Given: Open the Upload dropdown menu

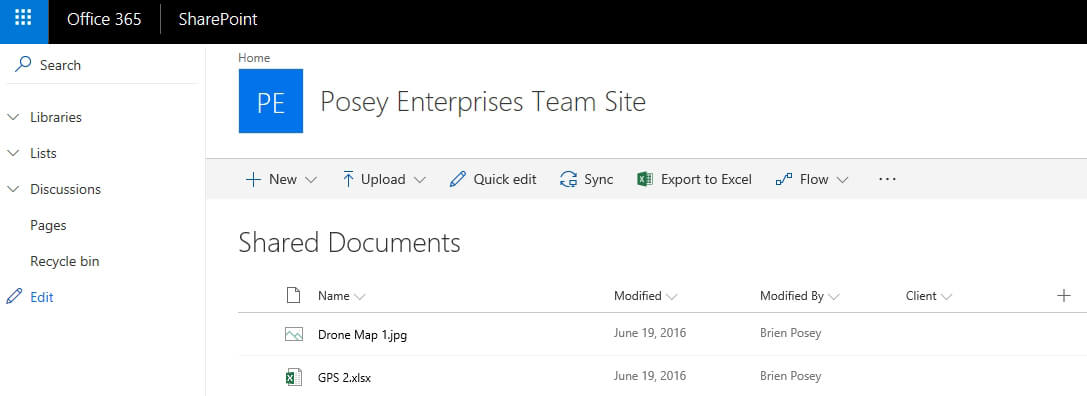Looking at the screenshot, I should tap(383, 180).
